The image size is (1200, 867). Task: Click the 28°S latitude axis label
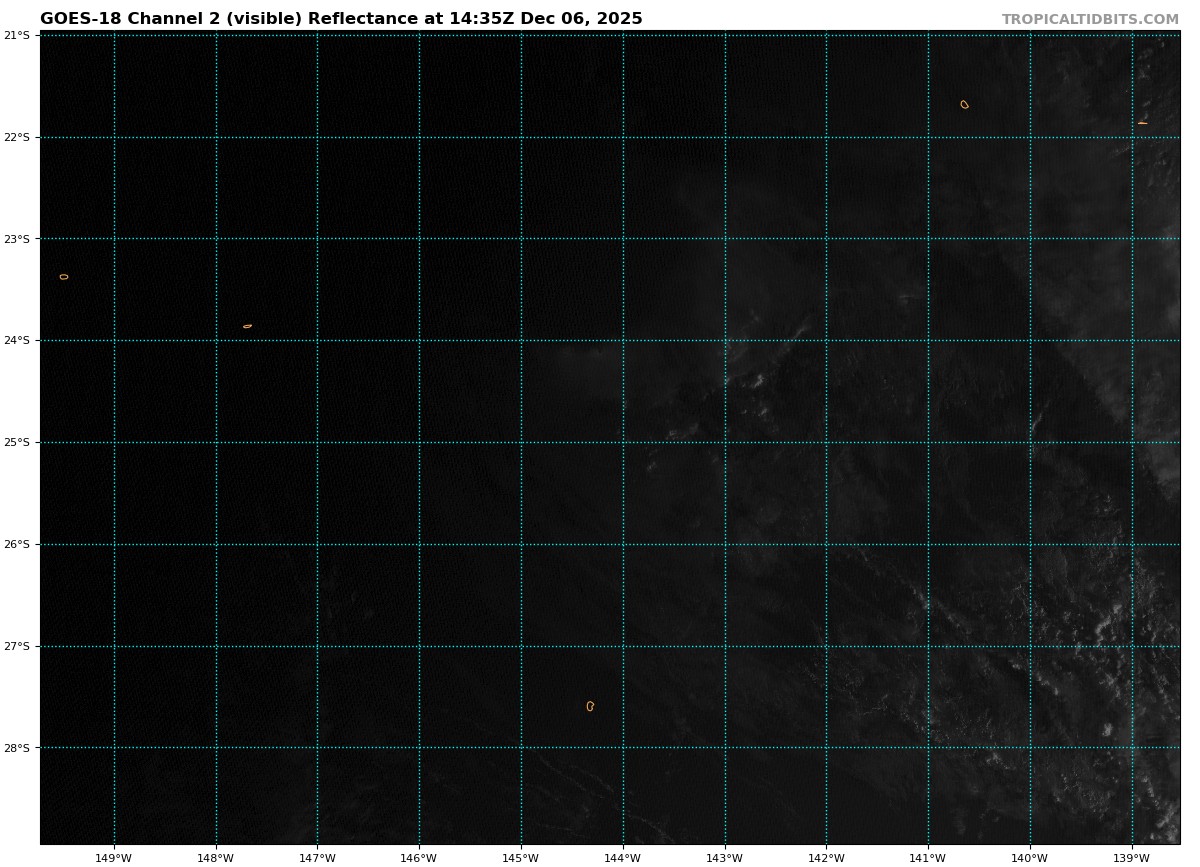(x=17, y=748)
